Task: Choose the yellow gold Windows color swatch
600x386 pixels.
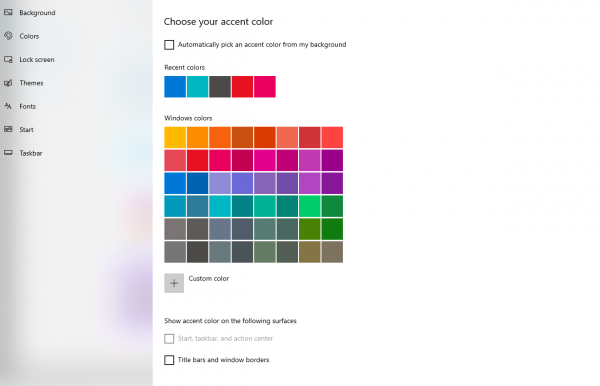Action: tap(175, 137)
